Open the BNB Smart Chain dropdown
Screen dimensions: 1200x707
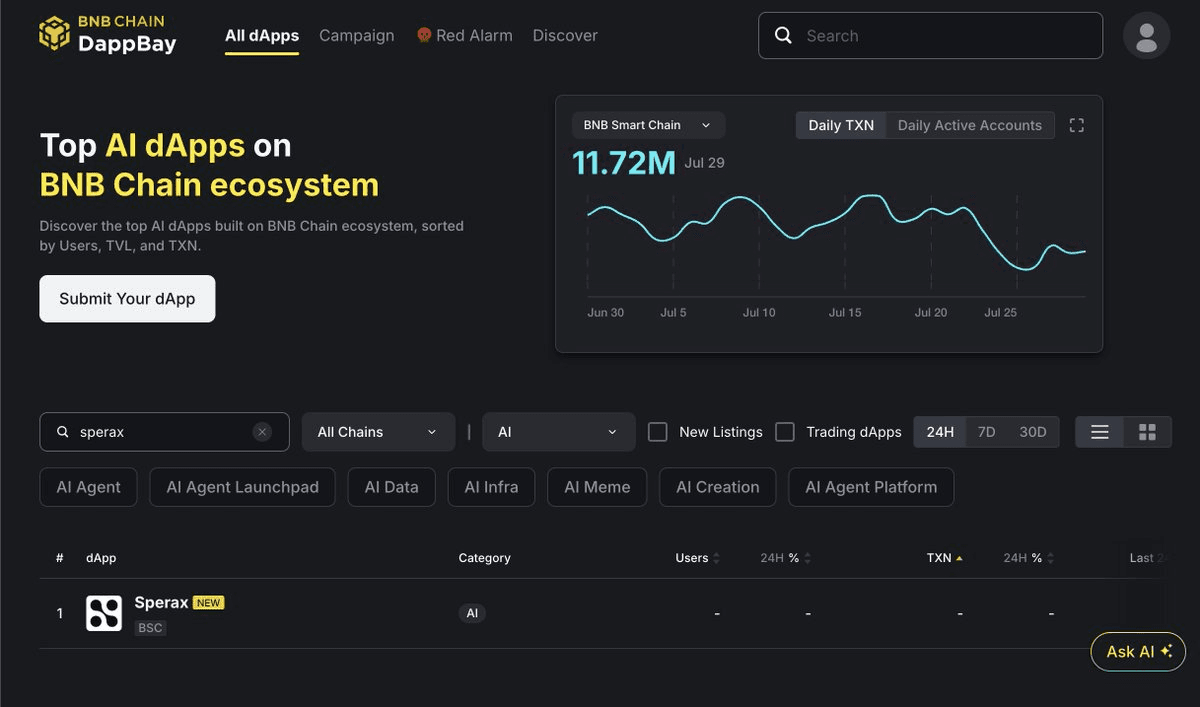click(648, 125)
